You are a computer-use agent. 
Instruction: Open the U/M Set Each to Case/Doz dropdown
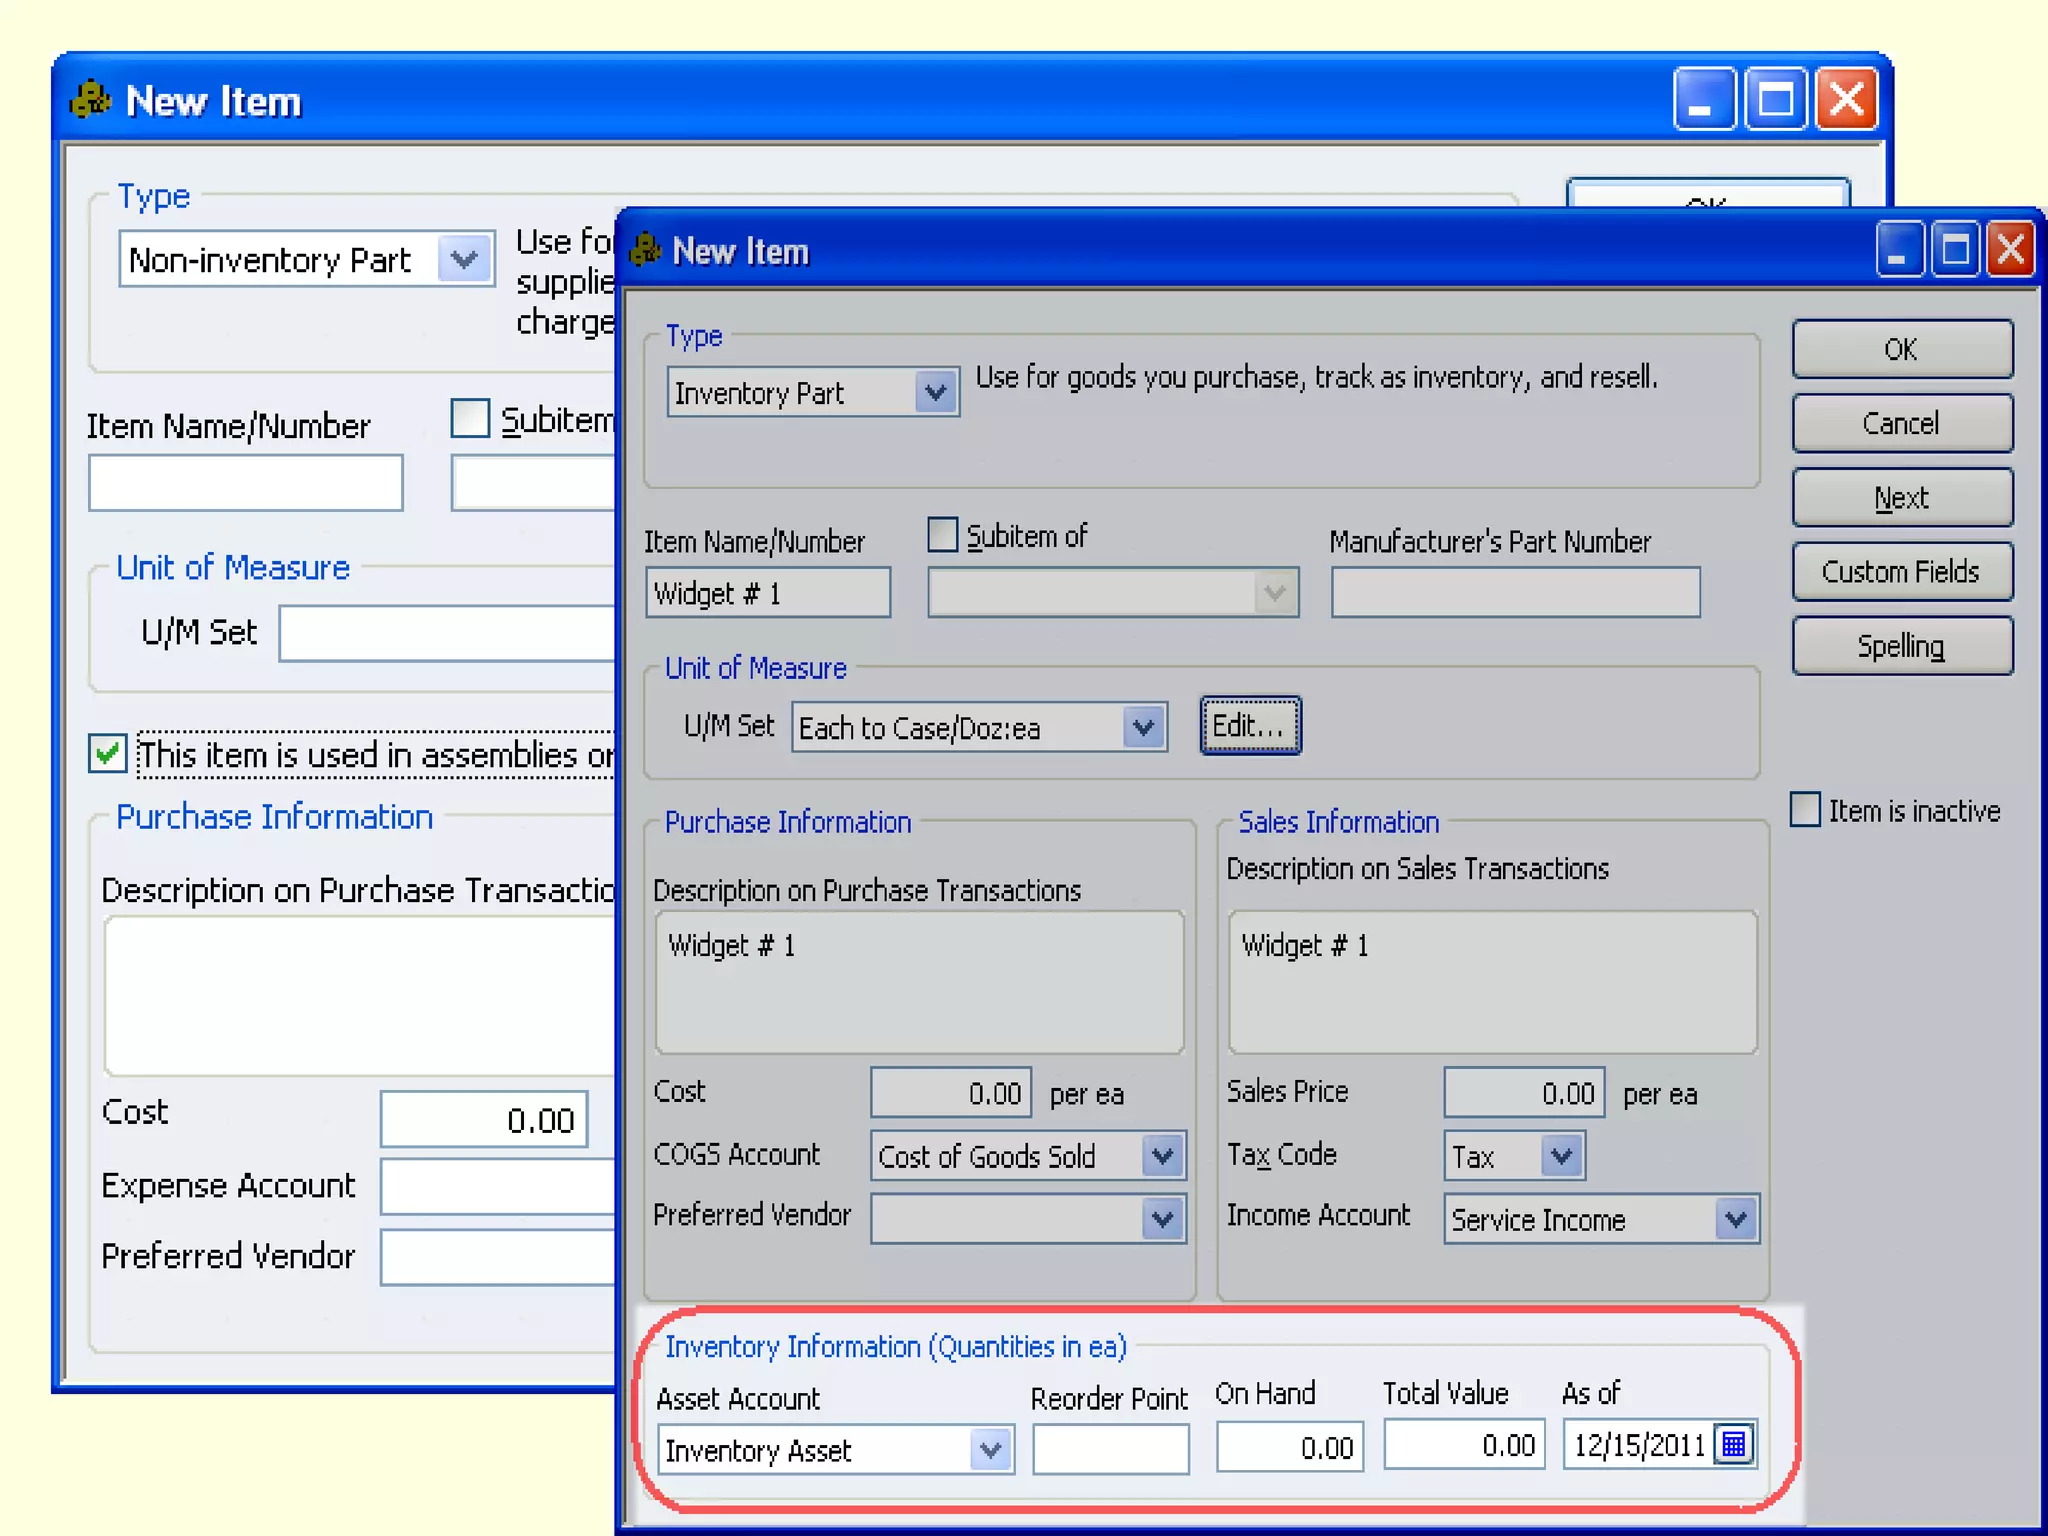point(1143,727)
